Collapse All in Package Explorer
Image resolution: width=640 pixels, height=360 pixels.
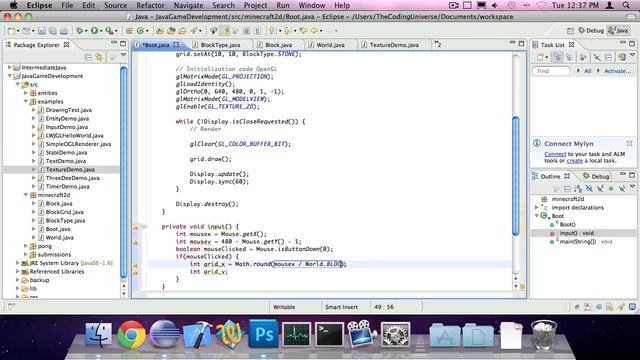tap(88, 57)
